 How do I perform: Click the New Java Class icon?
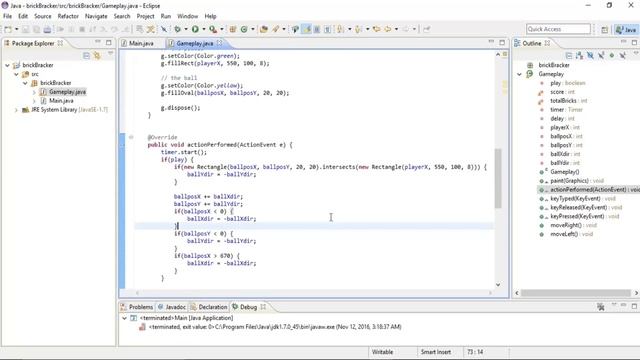244,29
